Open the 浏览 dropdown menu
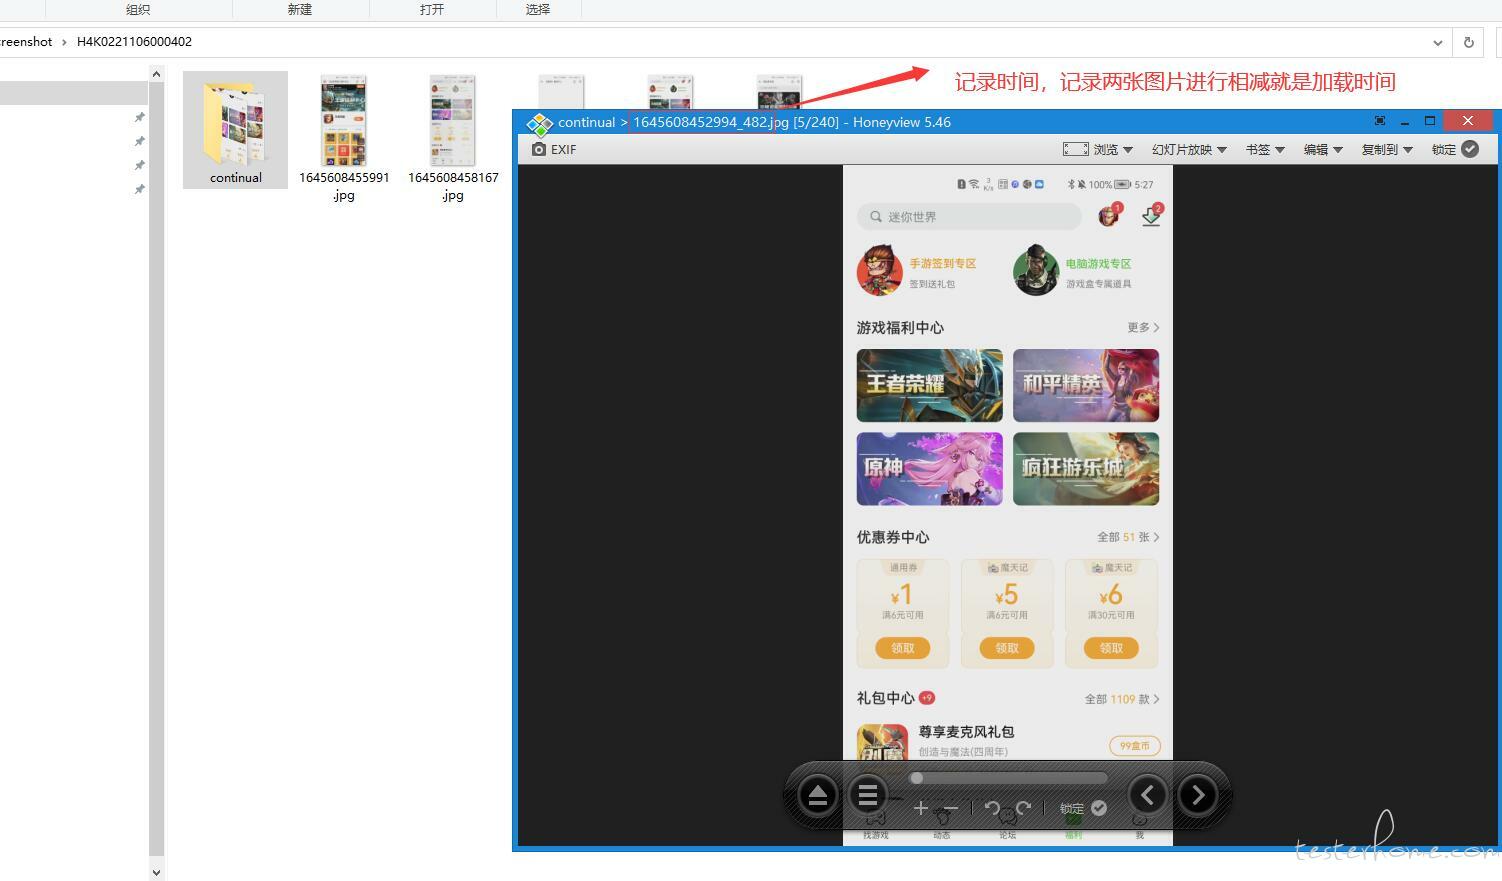This screenshot has height=881, width=1502. point(1113,149)
